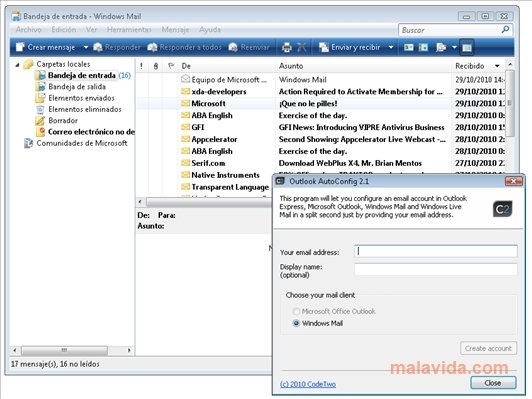Screen dimensions: 532x399
Task: Click the open envelope icon beside Equipo de Microsoft
Action: point(185,79)
